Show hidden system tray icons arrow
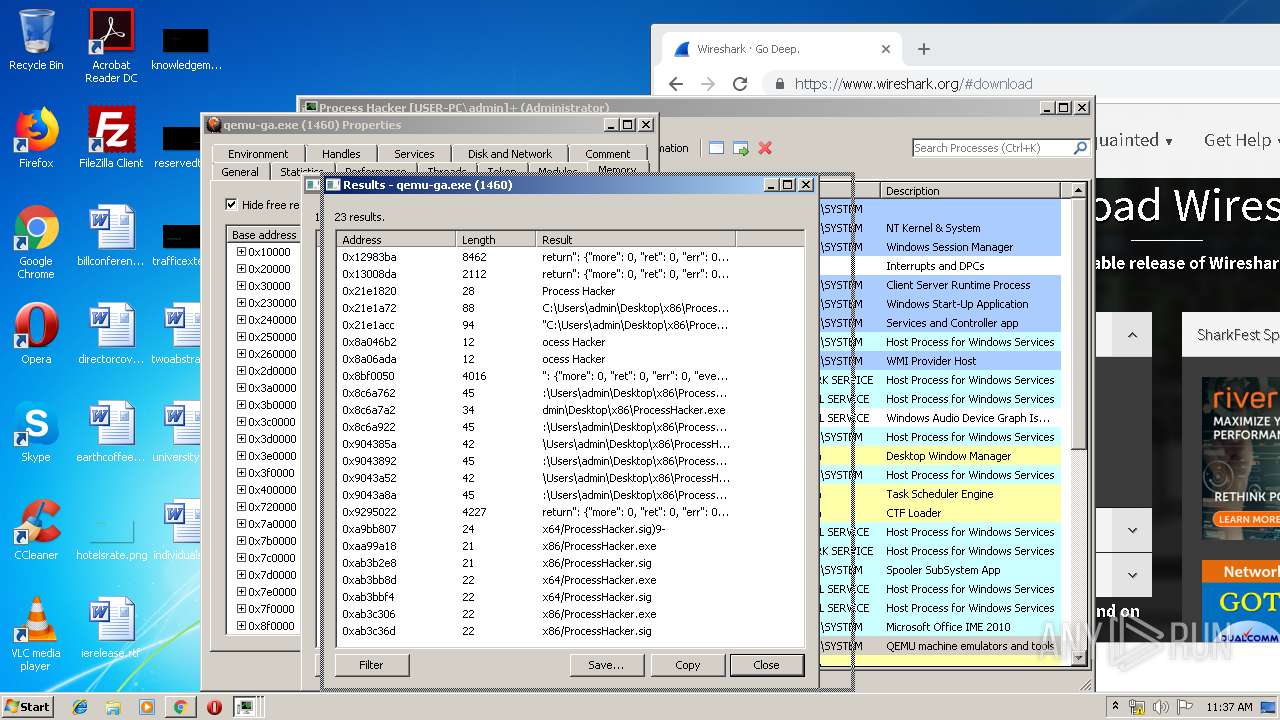1280x720 pixels. 1115,707
